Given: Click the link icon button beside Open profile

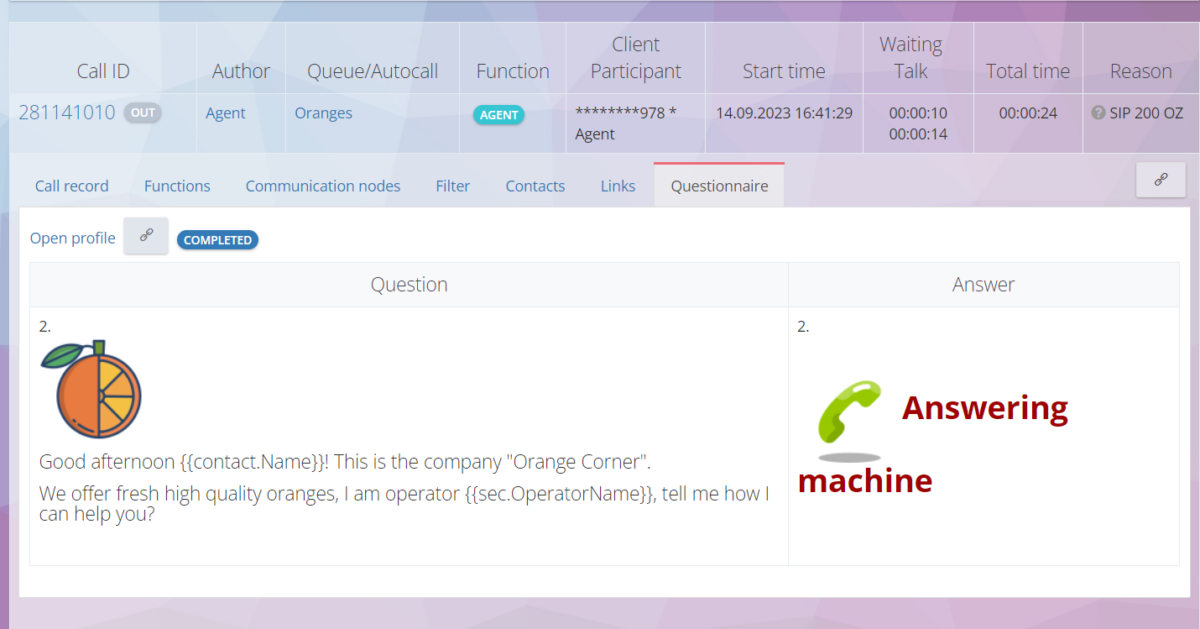Looking at the screenshot, I should [x=146, y=236].
